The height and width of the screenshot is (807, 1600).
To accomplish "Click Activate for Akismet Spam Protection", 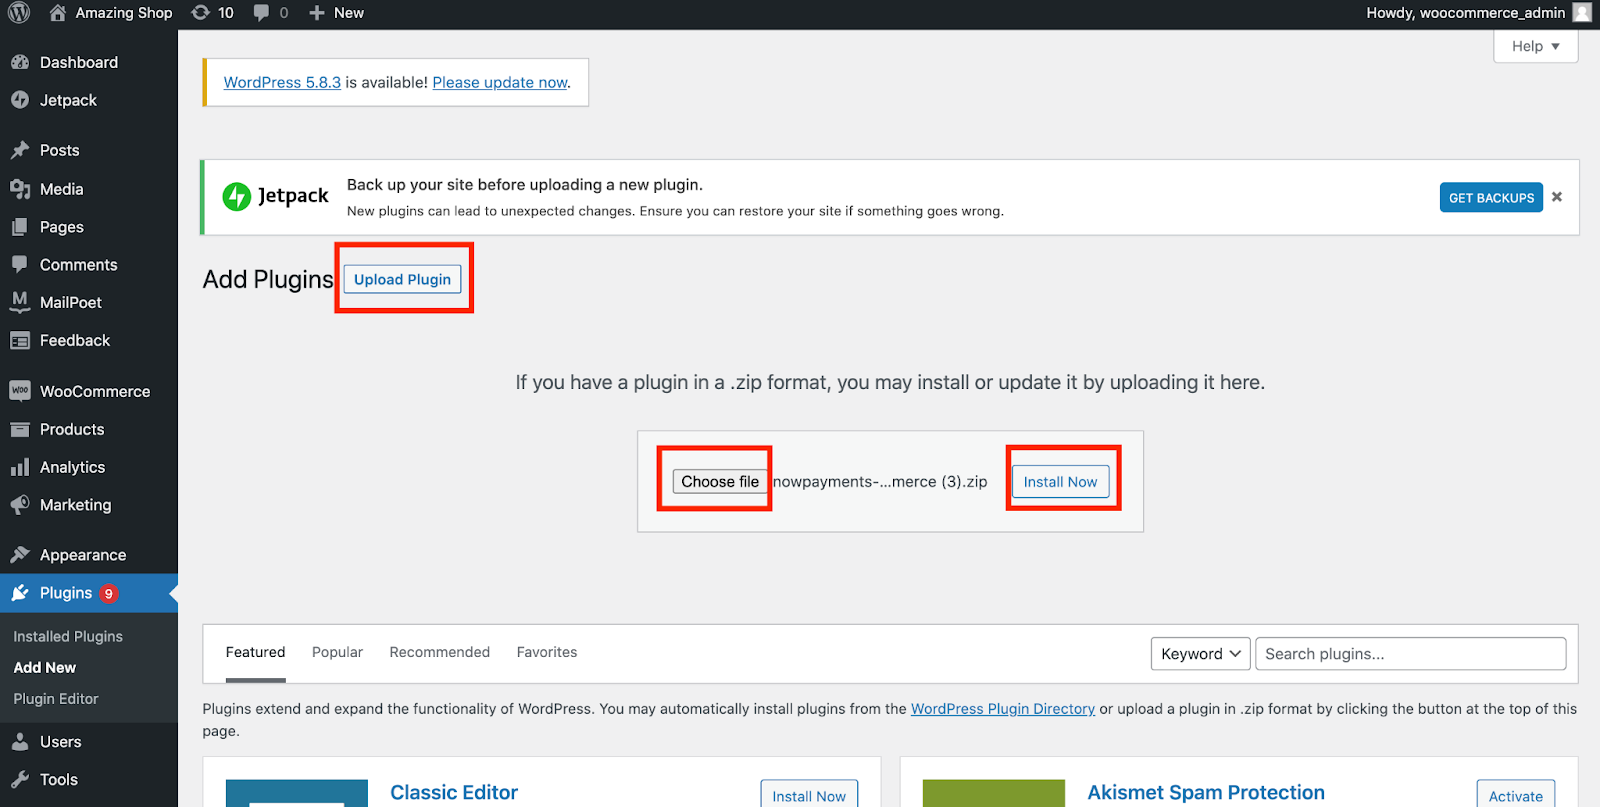I will point(1516,795).
